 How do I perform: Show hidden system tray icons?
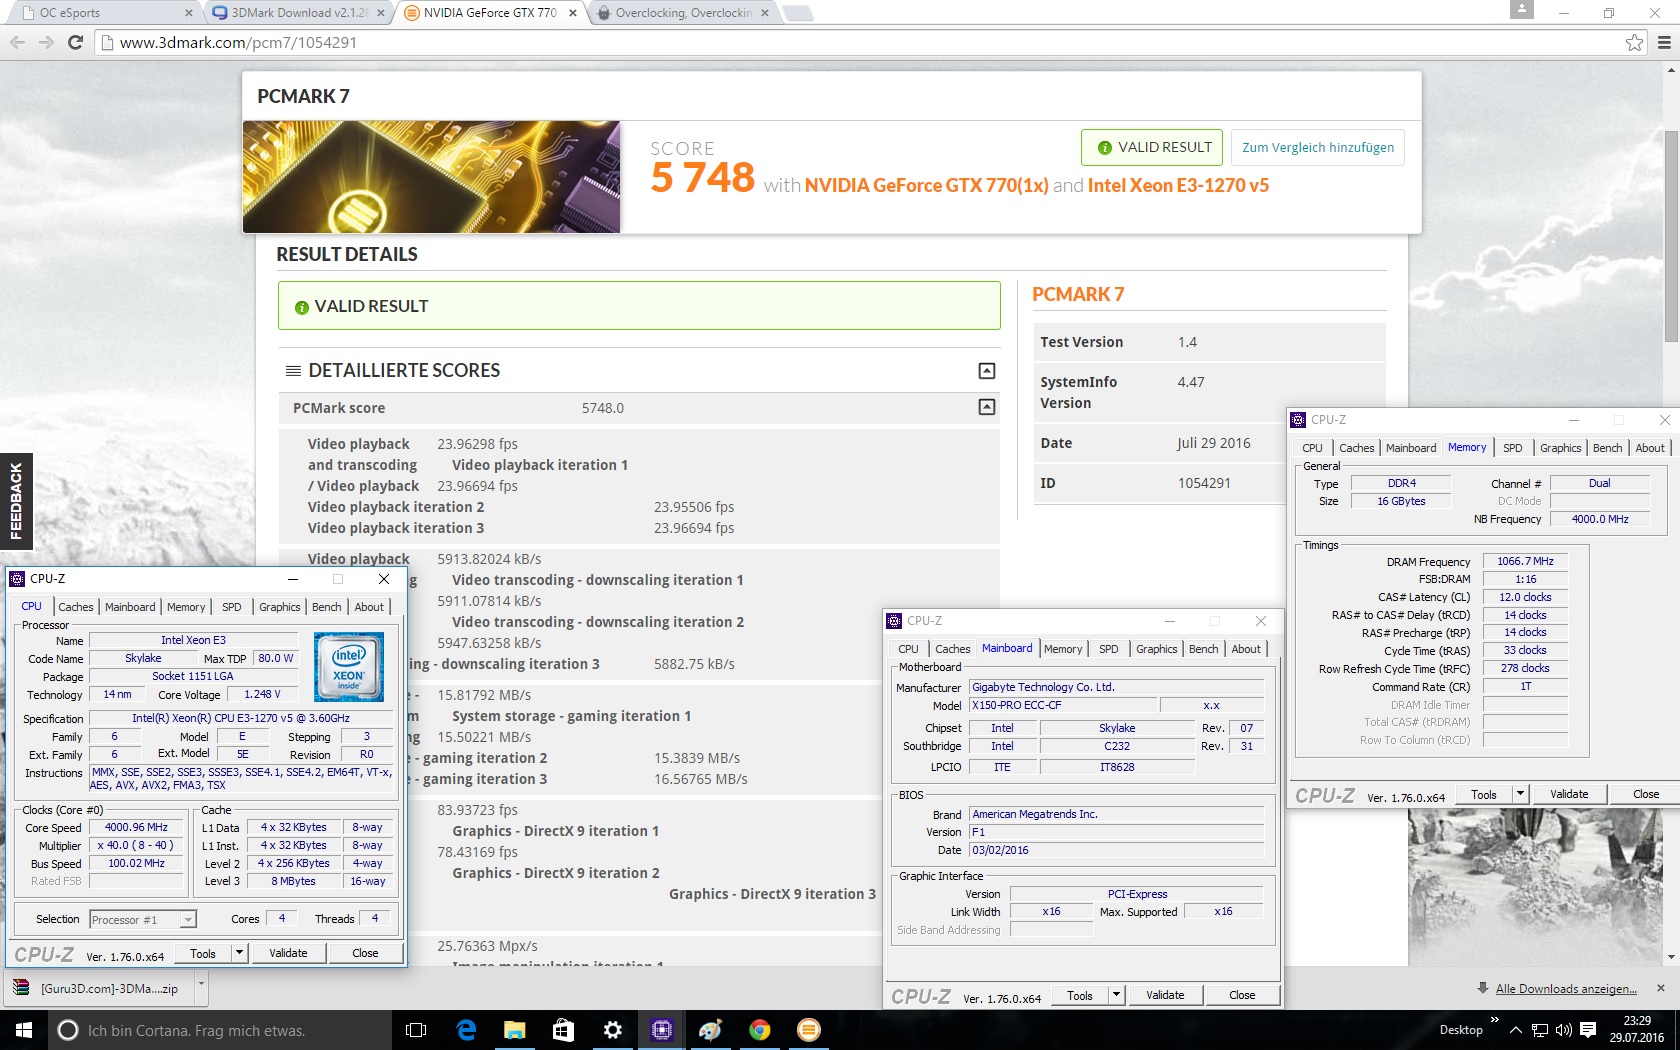click(x=1516, y=1030)
